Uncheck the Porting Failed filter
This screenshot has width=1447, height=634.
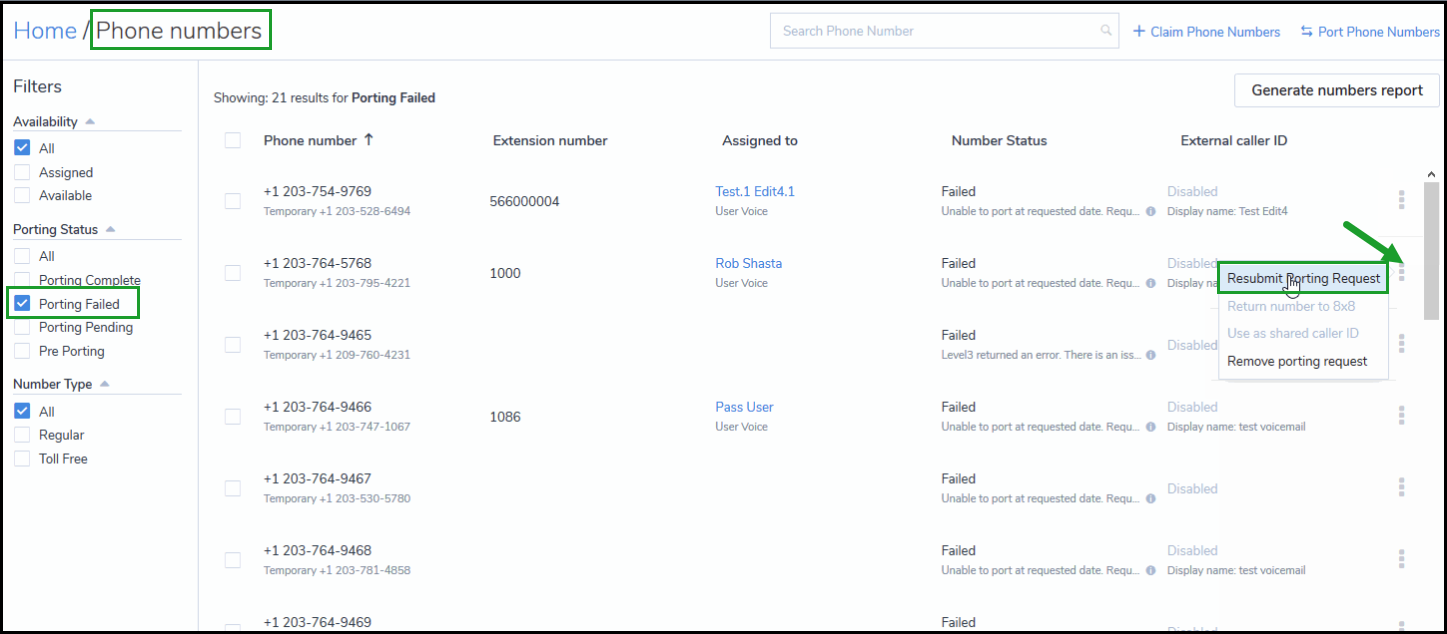(x=22, y=304)
